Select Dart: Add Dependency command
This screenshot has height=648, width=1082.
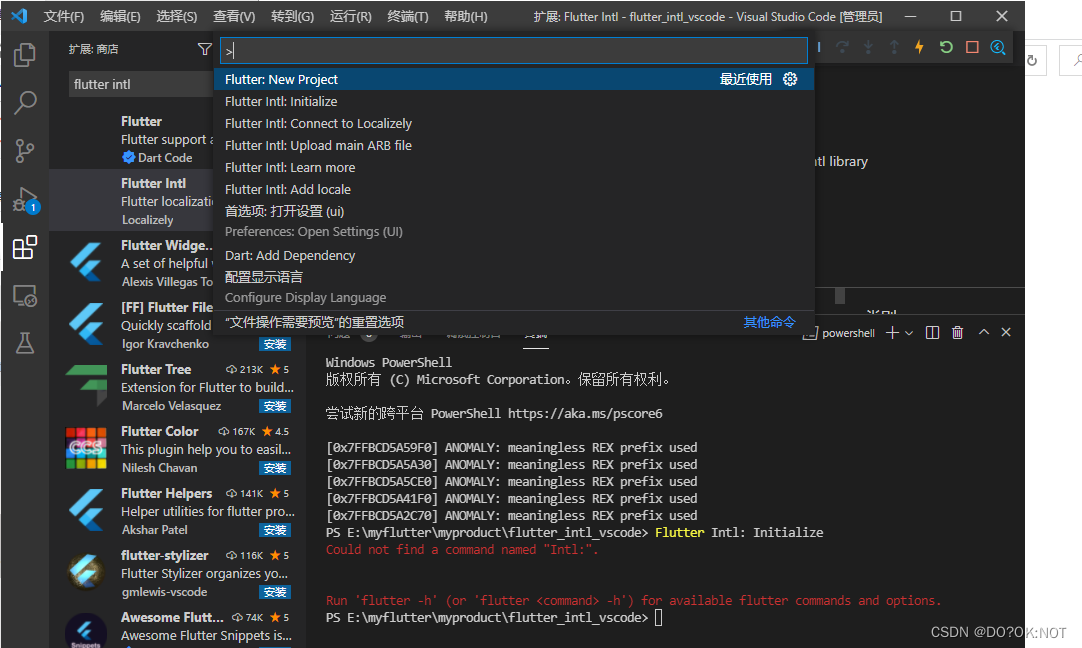click(514, 255)
